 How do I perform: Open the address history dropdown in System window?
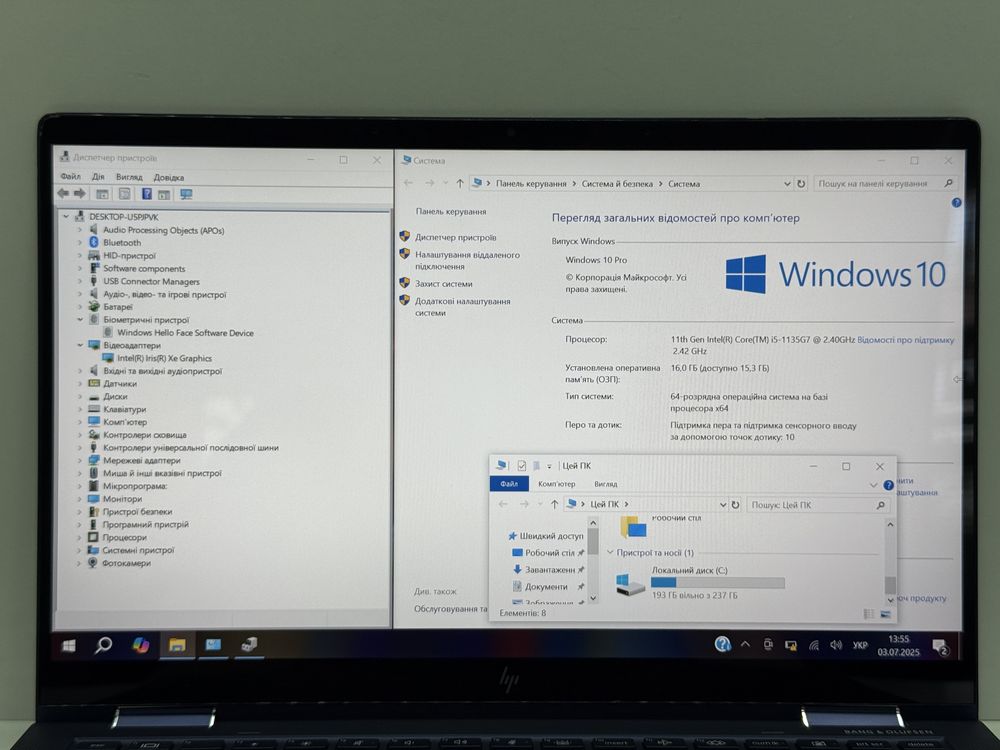click(787, 184)
